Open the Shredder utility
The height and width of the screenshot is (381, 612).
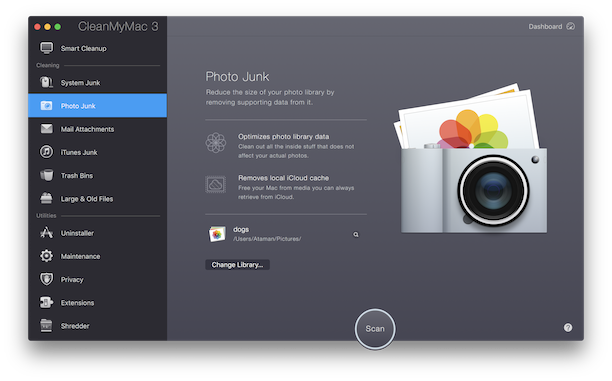[x=98, y=326]
